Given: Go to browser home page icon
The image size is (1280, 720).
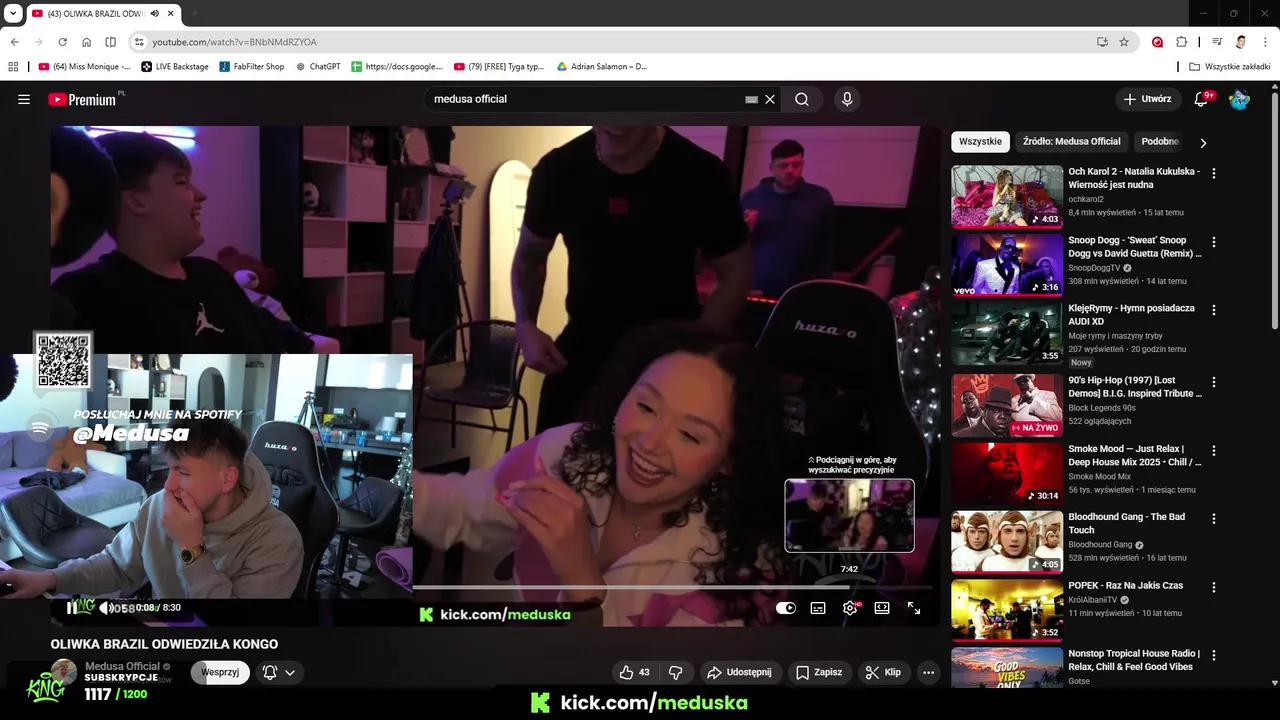Looking at the screenshot, I should pos(87,42).
